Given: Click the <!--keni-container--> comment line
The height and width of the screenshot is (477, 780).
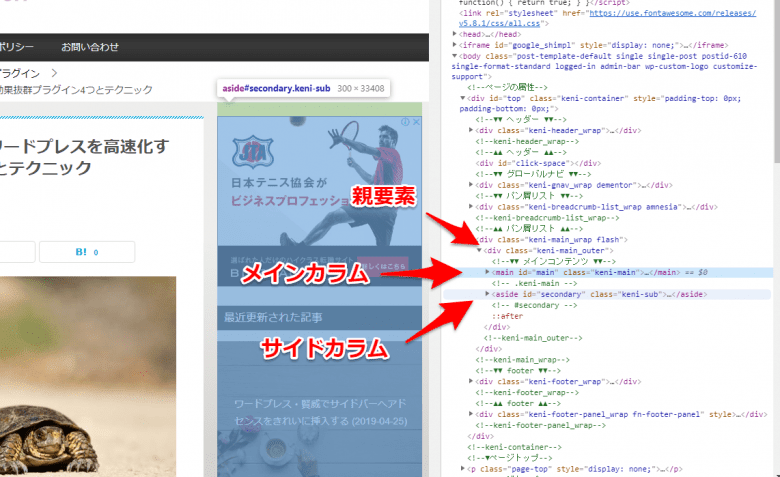Looking at the screenshot, I should 514,447.
